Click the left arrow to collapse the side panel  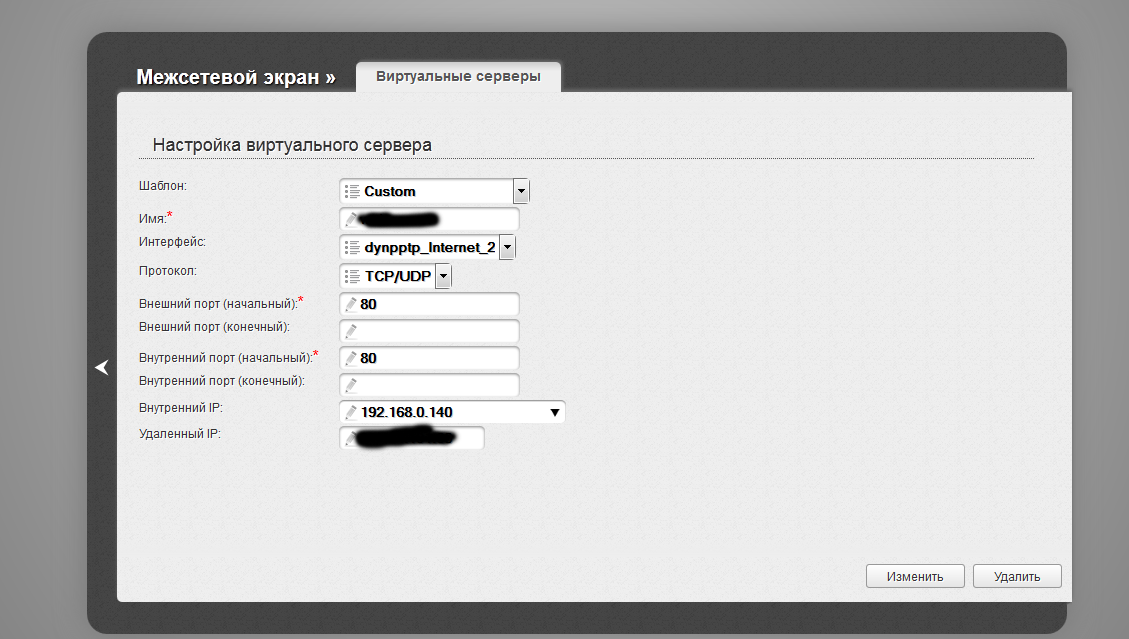tap(101, 368)
